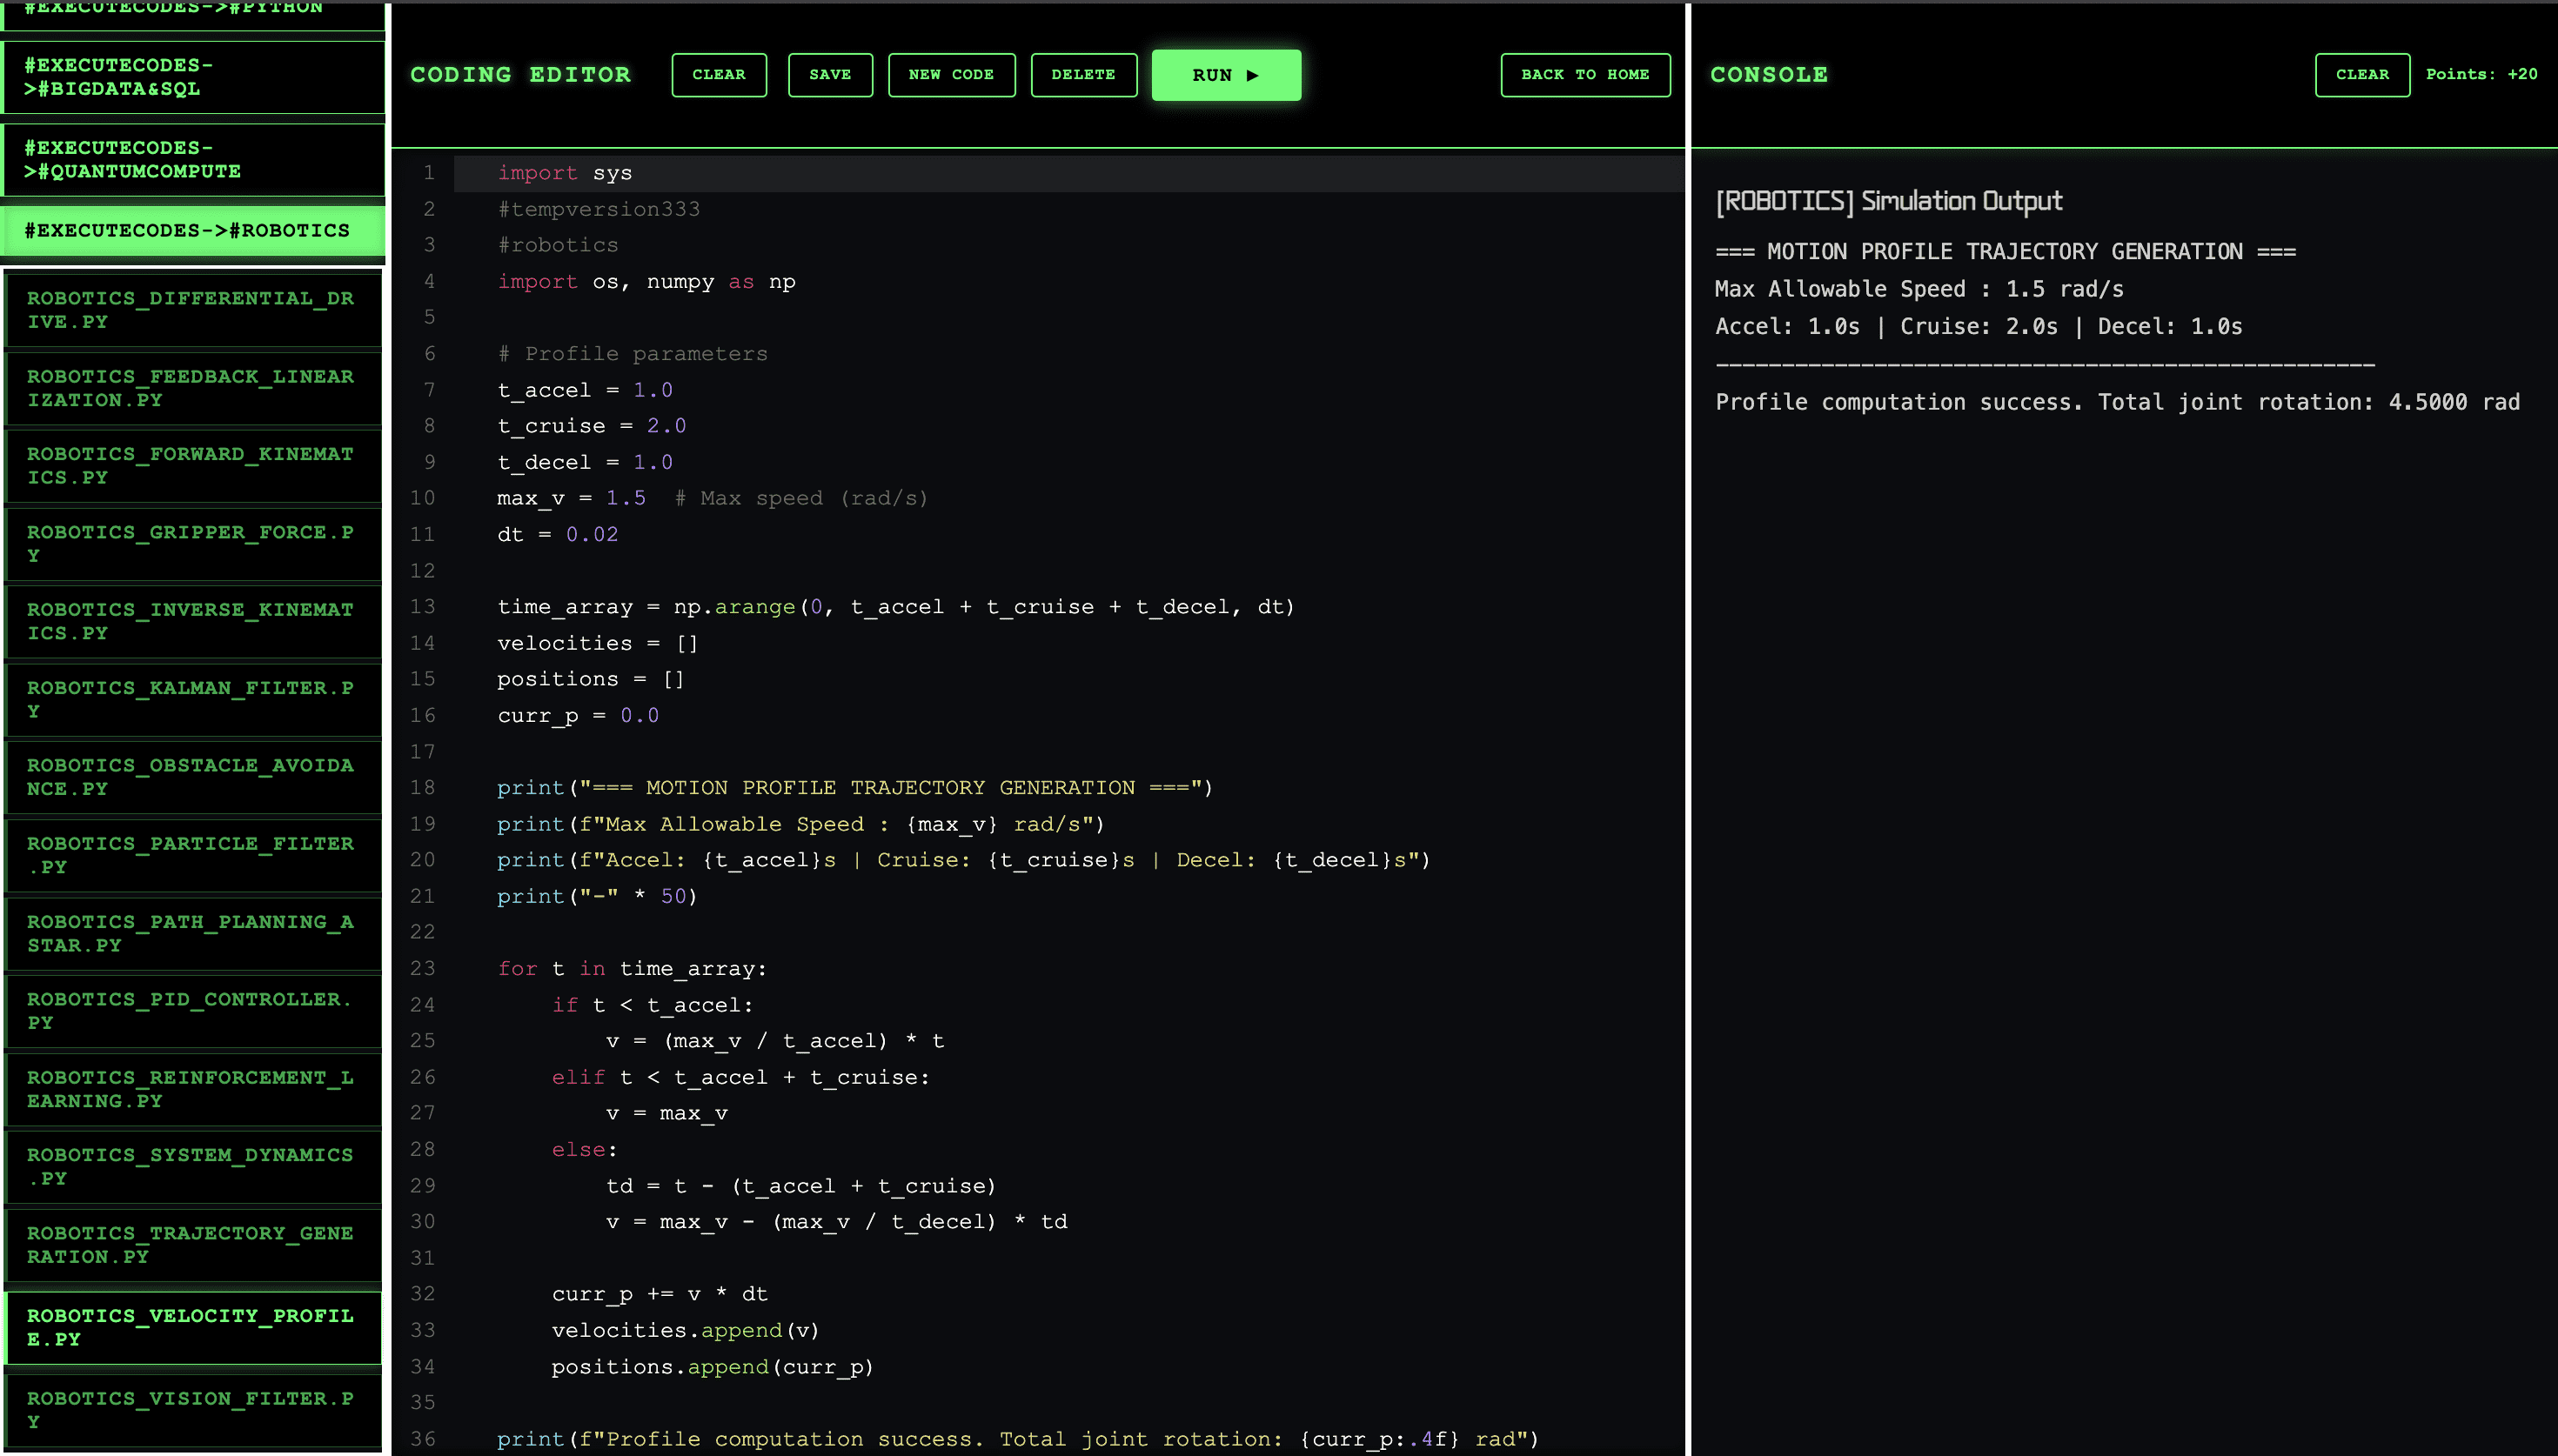The height and width of the screenshot is (1456, 2558).
Task: Create a new code file
Action: click(951, 75)
